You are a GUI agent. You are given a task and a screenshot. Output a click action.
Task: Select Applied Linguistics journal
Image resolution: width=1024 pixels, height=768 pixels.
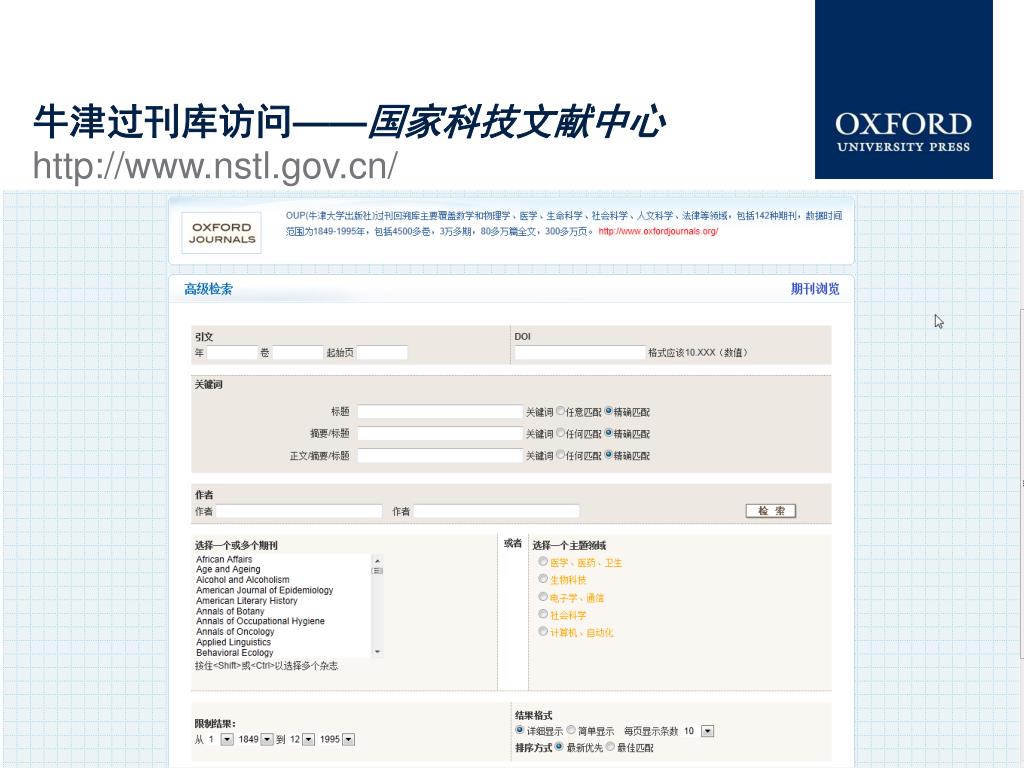233,642
